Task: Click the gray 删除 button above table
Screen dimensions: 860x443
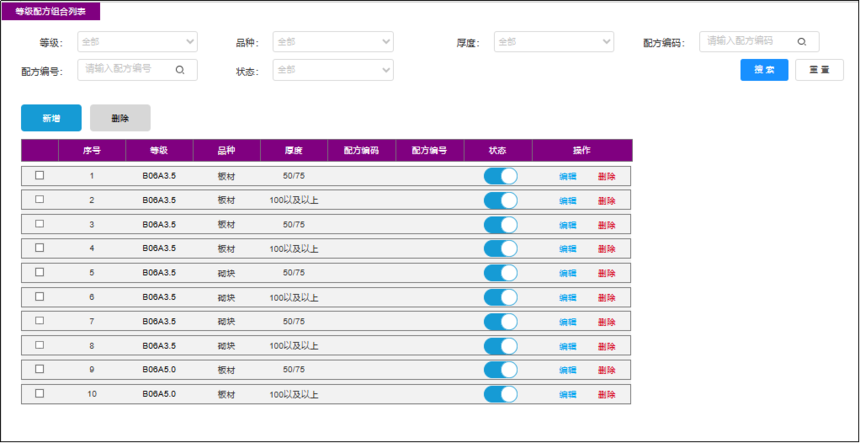Action: pyautogui.click(x=120, y=118)
